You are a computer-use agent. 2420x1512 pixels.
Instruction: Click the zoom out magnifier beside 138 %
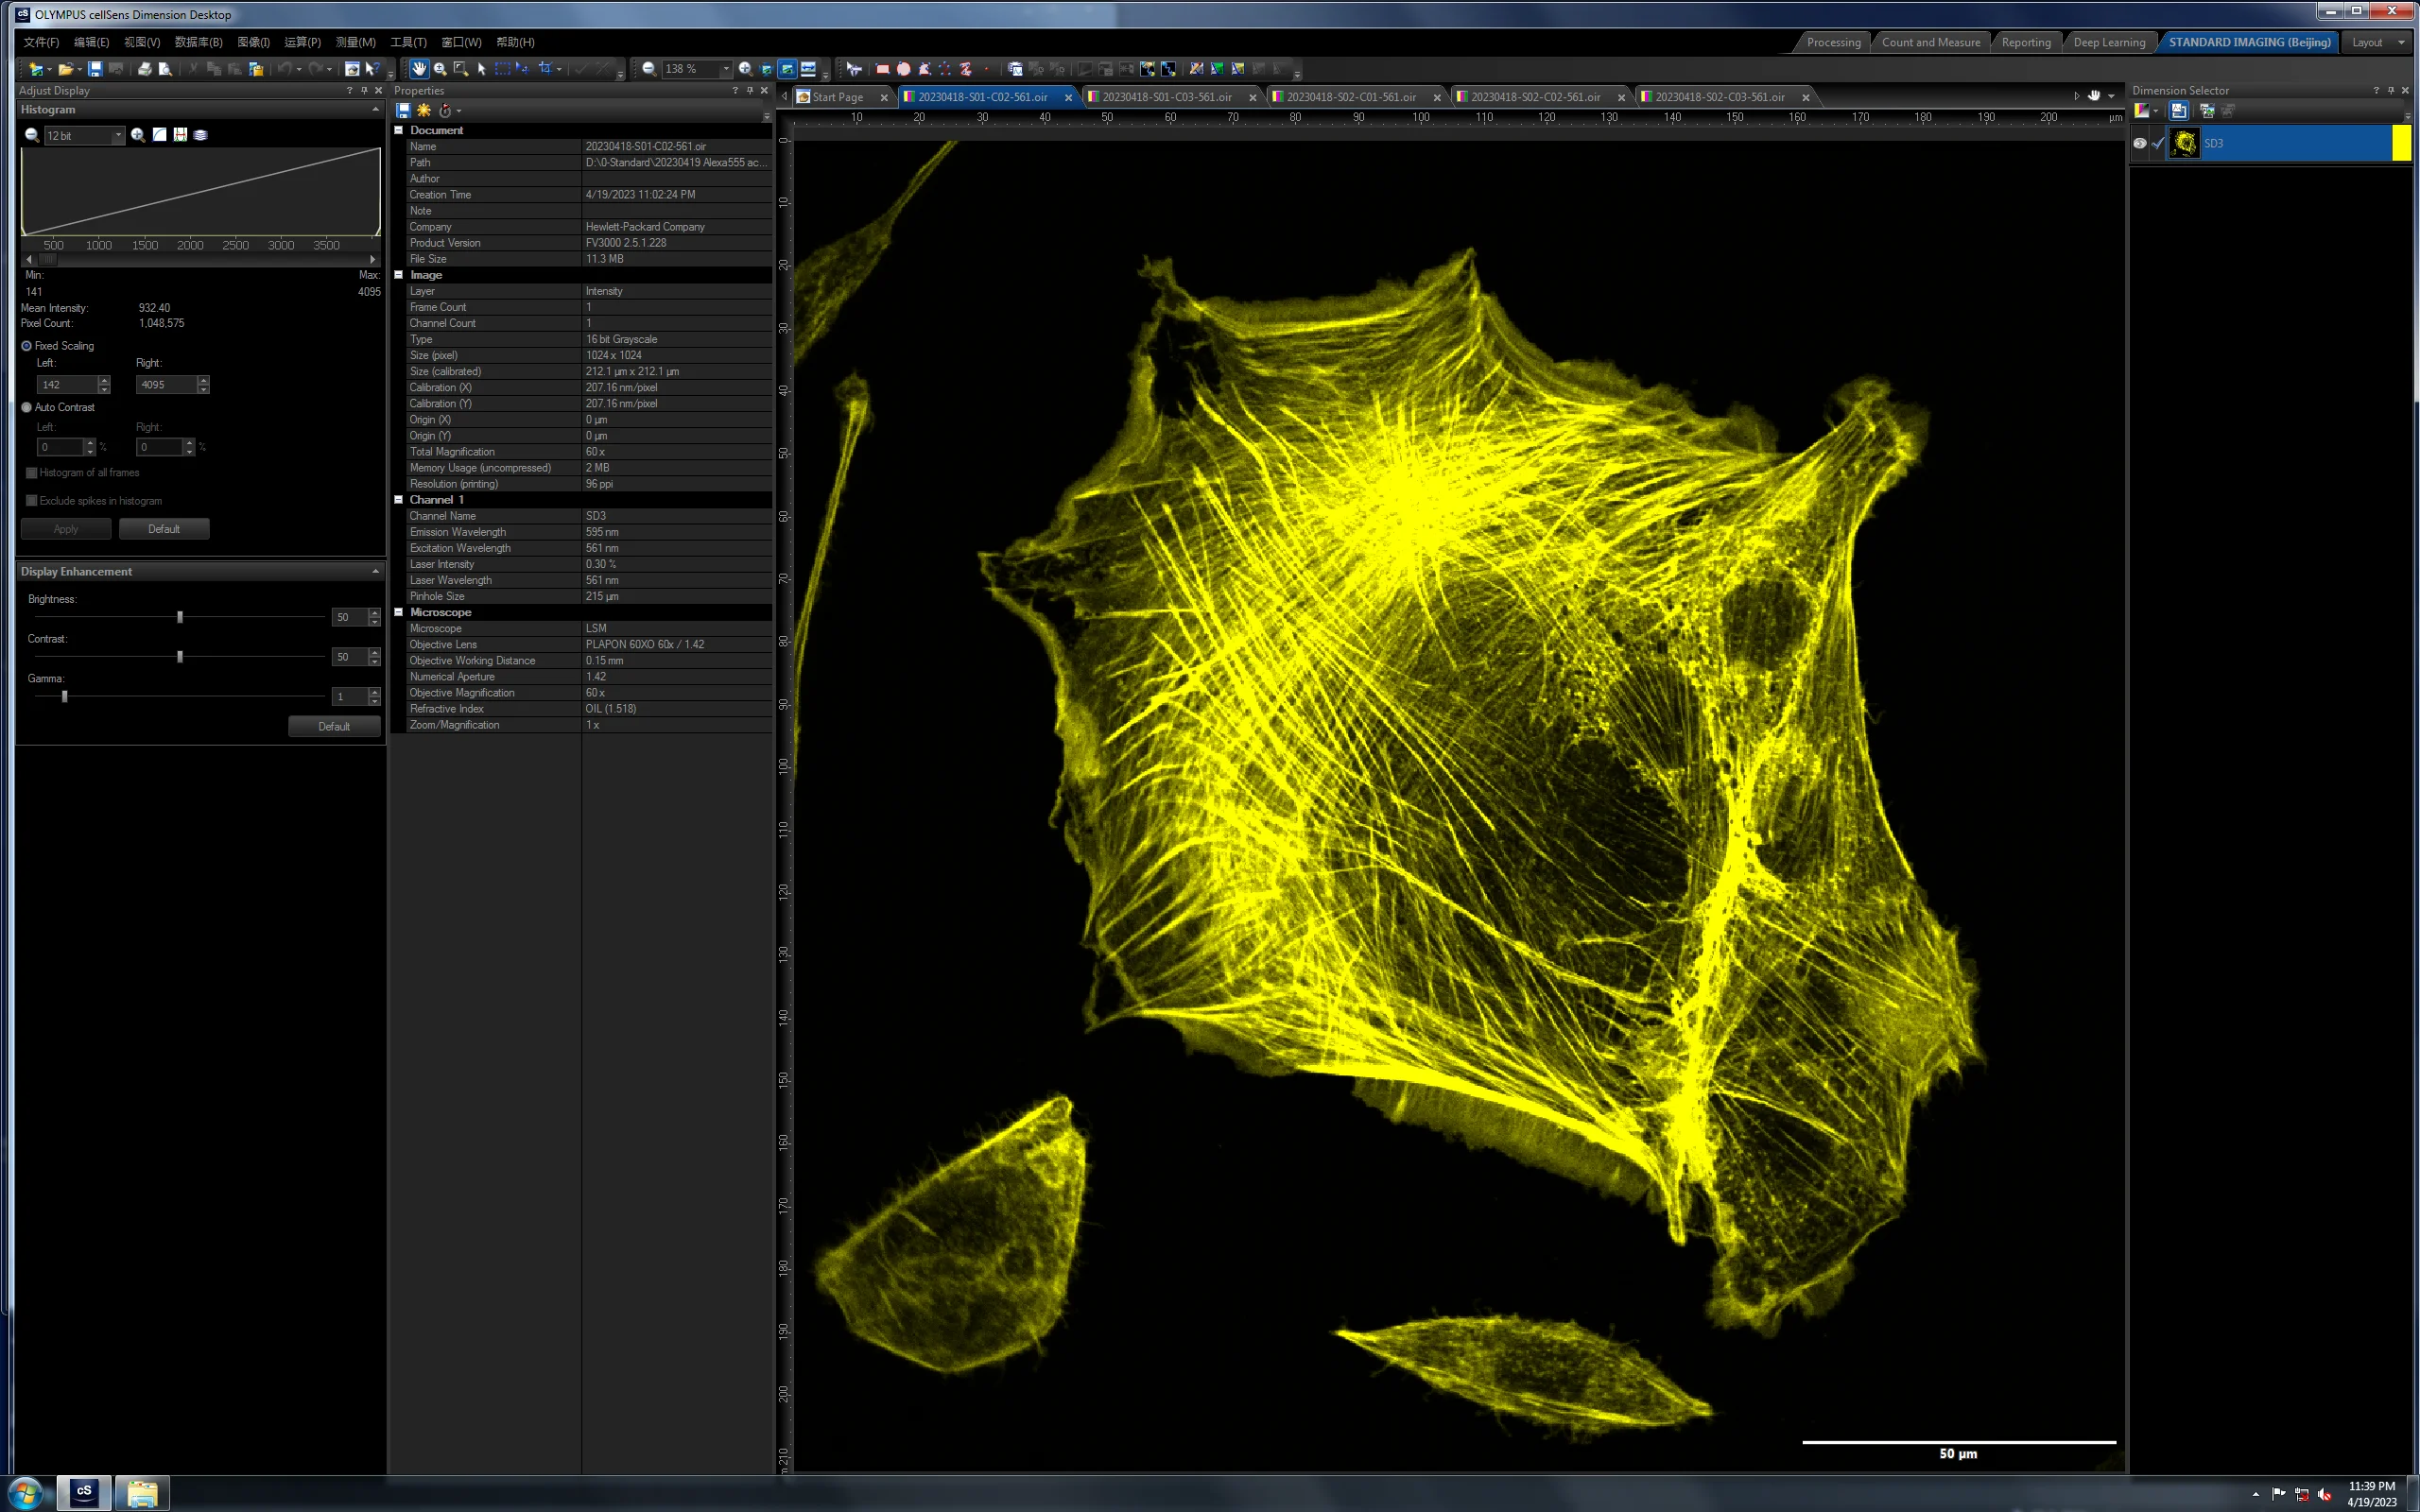tap(649, 69)
